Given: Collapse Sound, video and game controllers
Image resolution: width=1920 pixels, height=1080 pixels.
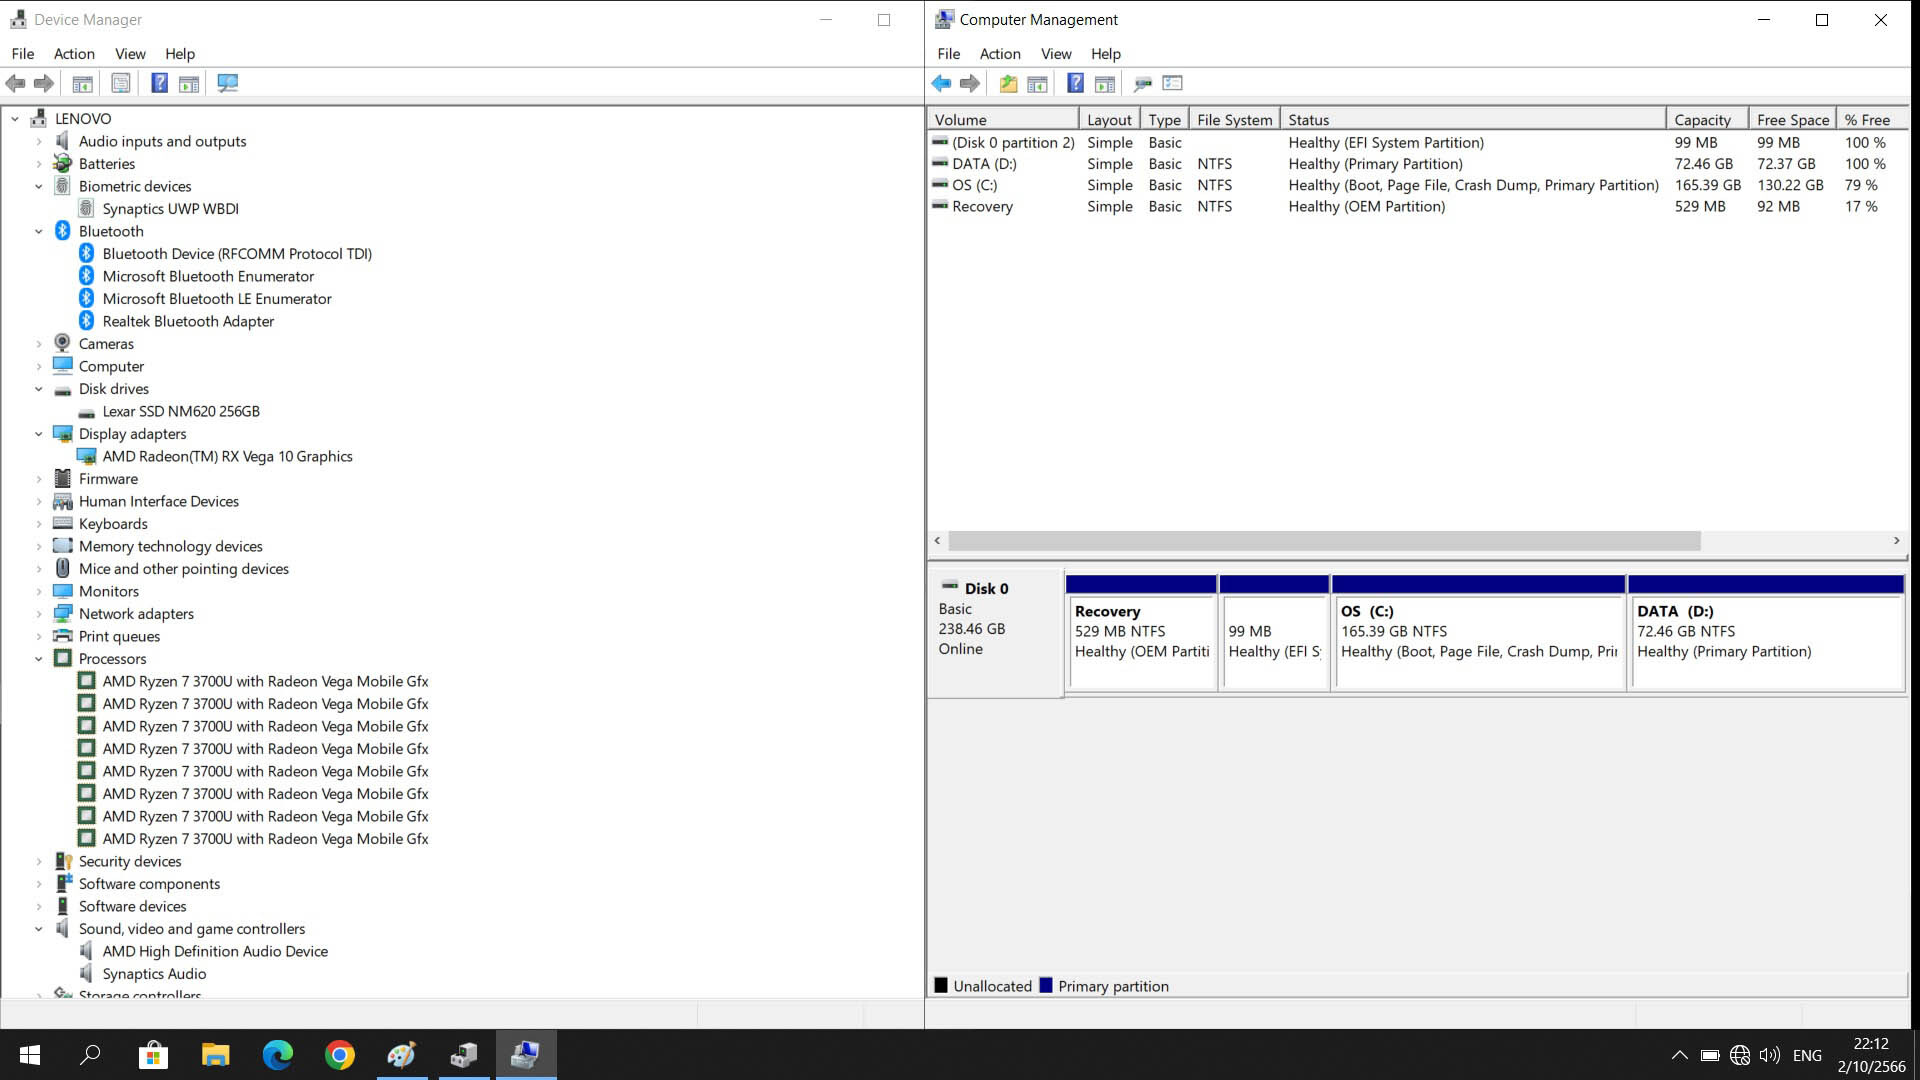Looking at the screenshot, I should point(39,929).
